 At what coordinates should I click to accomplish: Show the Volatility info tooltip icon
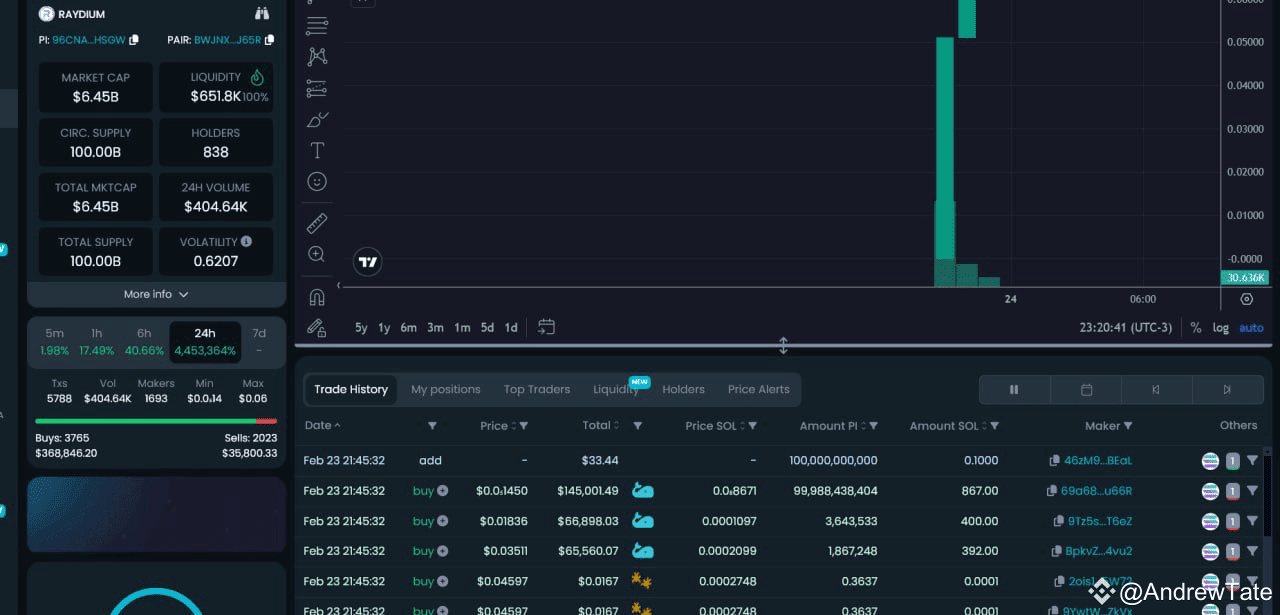246,241
